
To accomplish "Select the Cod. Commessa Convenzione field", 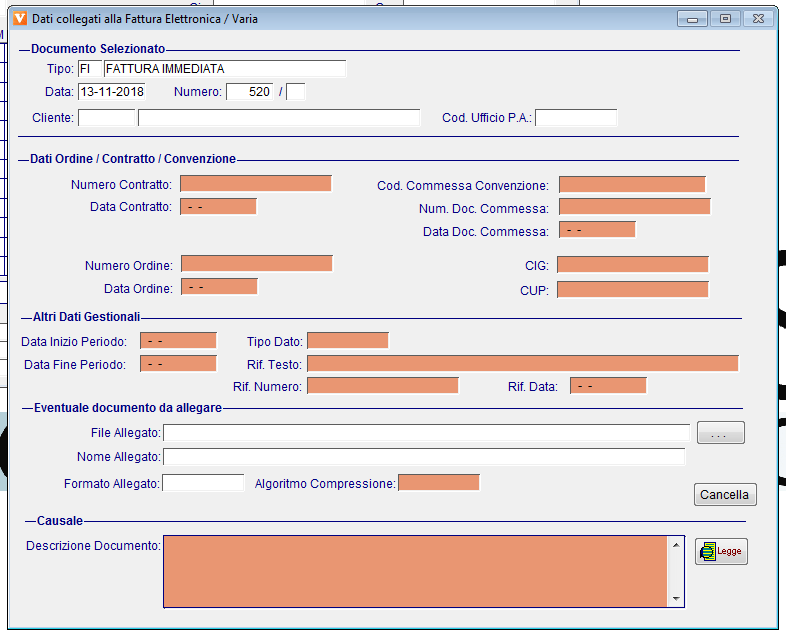I will 632,185.
